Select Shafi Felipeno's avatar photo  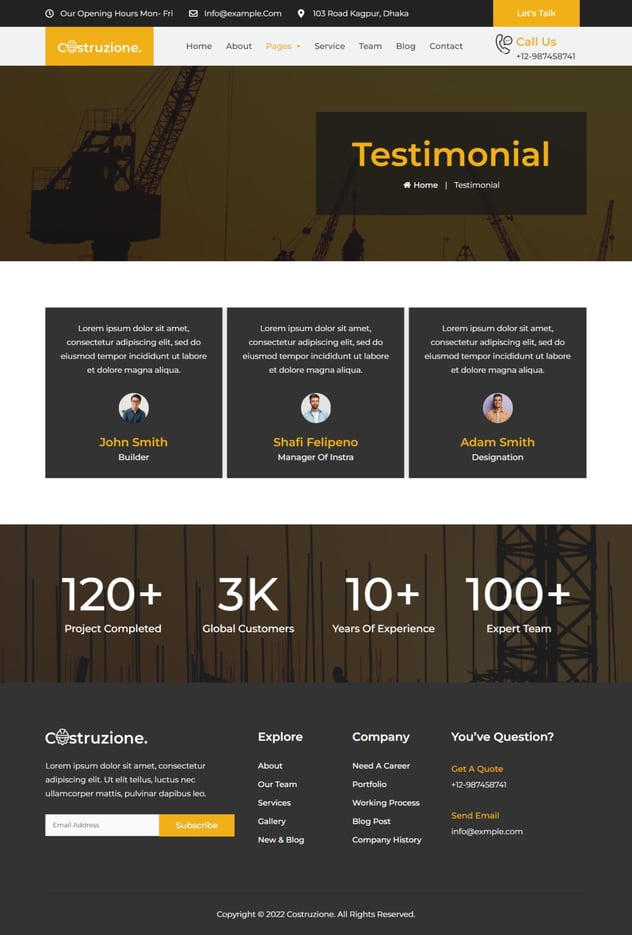pyautogui.click(x=316, y=408)
